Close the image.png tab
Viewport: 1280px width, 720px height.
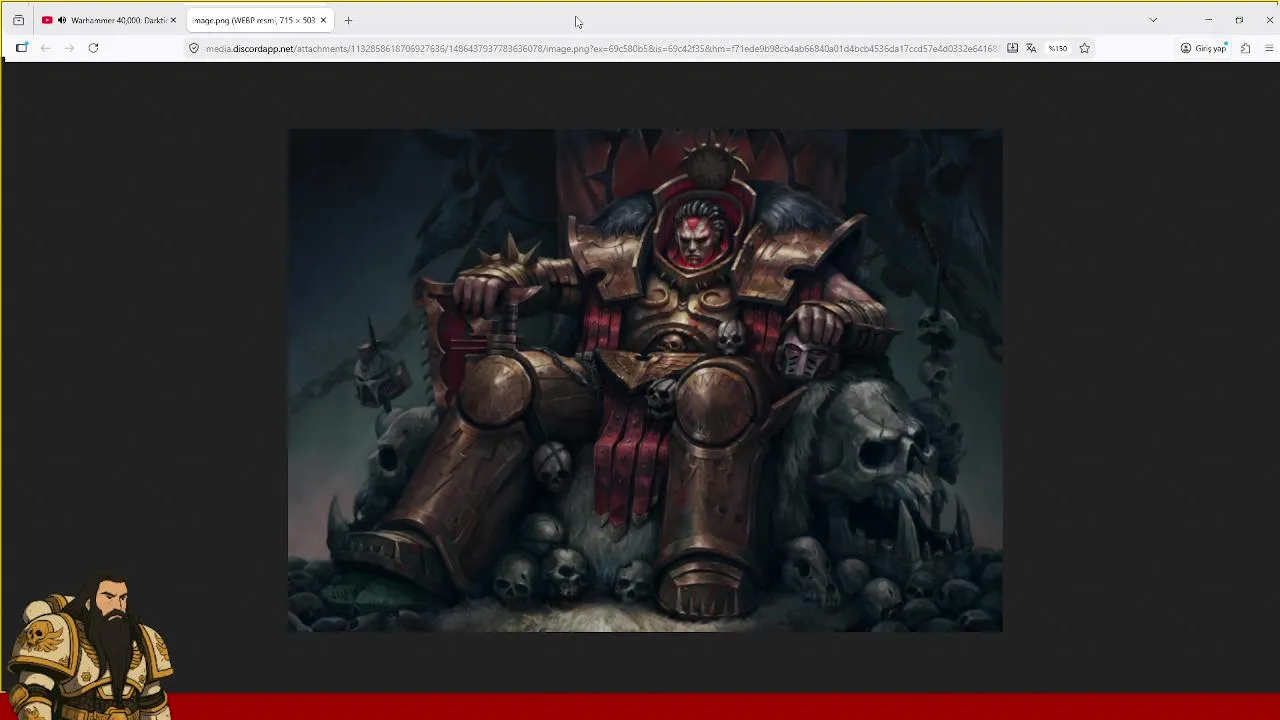click(x=323, y=20)
